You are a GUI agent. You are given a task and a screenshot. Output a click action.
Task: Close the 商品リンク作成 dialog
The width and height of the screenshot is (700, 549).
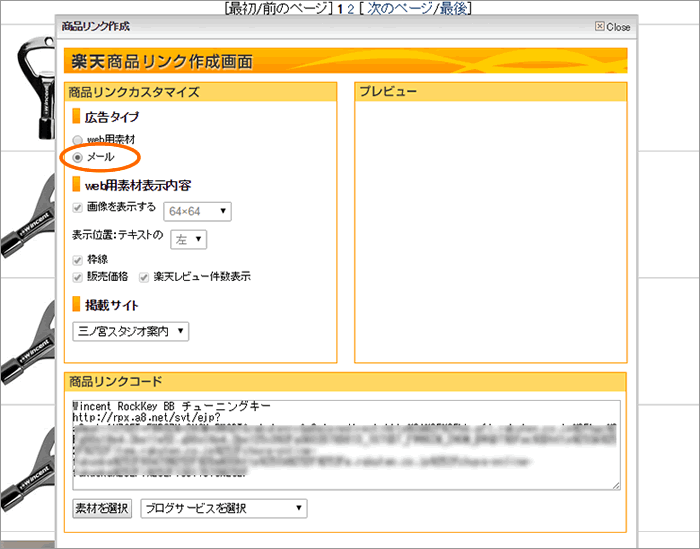[612, 27]
